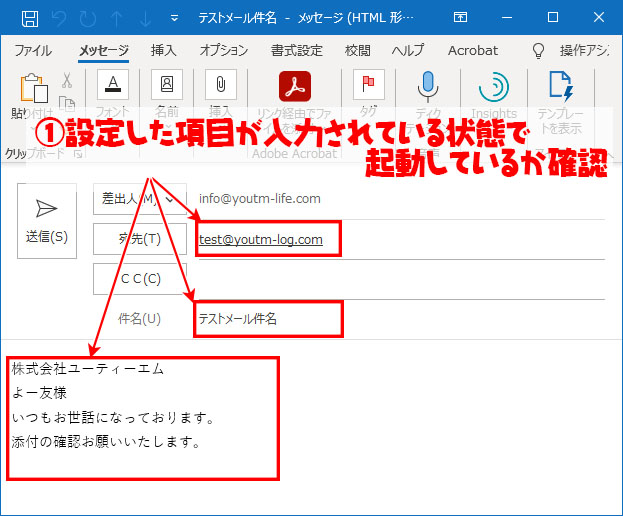623x516 pixels.
Task: Click body line 添付の確認お願いいたします。
Action: point(106,442)
